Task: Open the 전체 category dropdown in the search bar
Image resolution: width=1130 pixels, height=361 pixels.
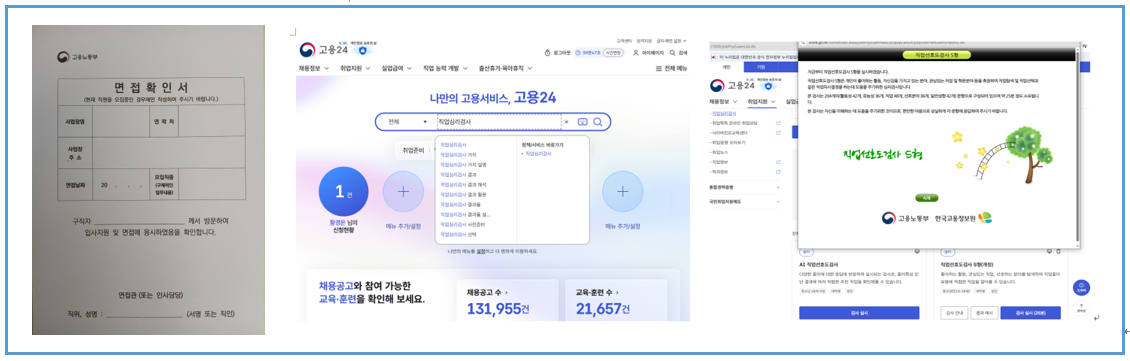Action: click(407, 122)
